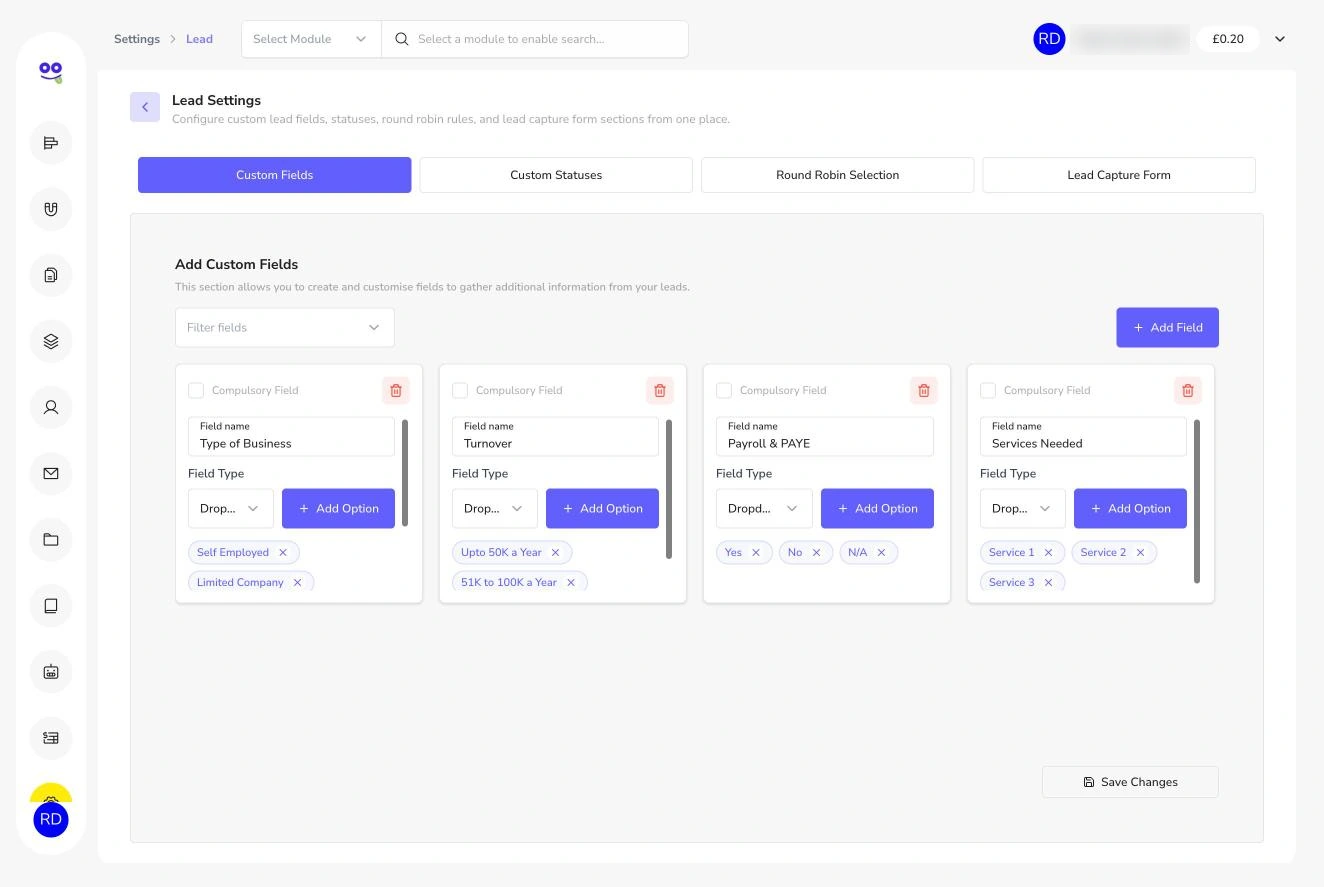1324x887 pixels.
Task: Open the documents copy icon in sidebar
Action: pyautogui.click(x=51, y=275)
